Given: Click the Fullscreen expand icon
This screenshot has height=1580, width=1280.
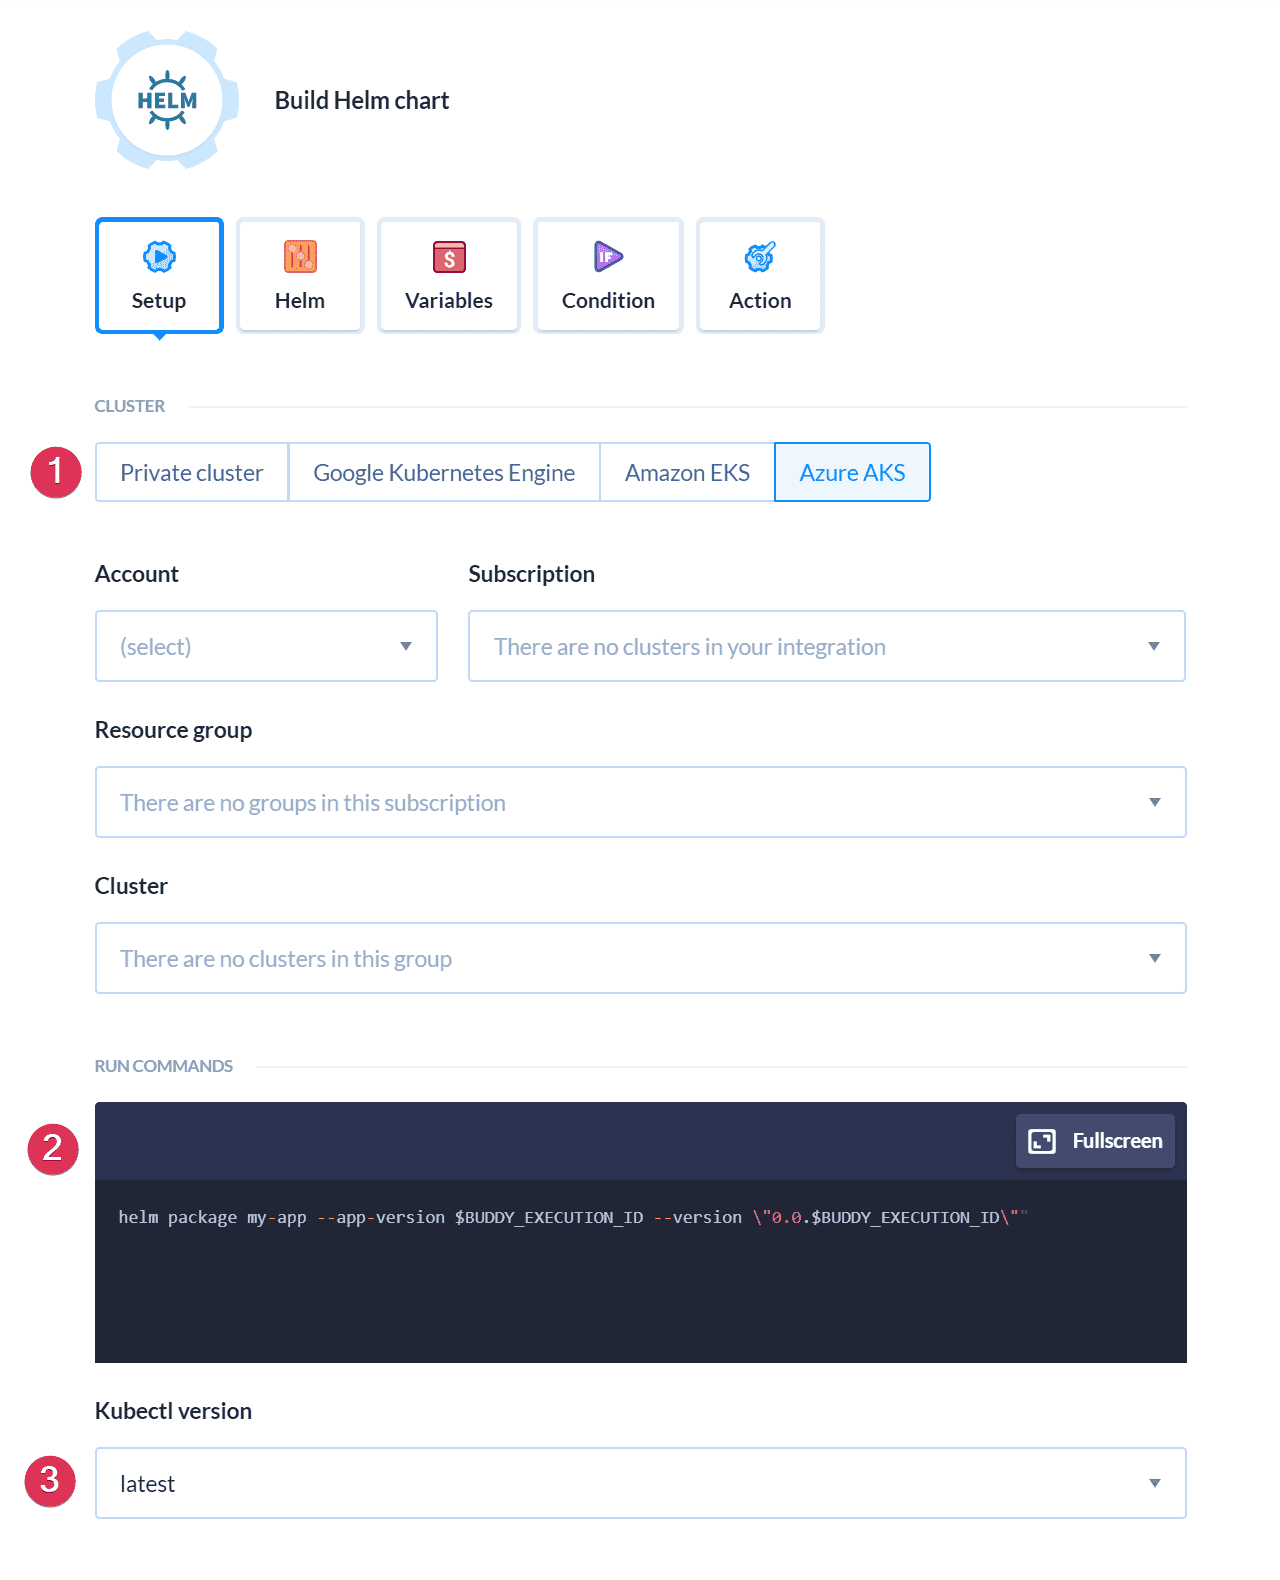Looking at the screenshot, I should point(1042,1141).
